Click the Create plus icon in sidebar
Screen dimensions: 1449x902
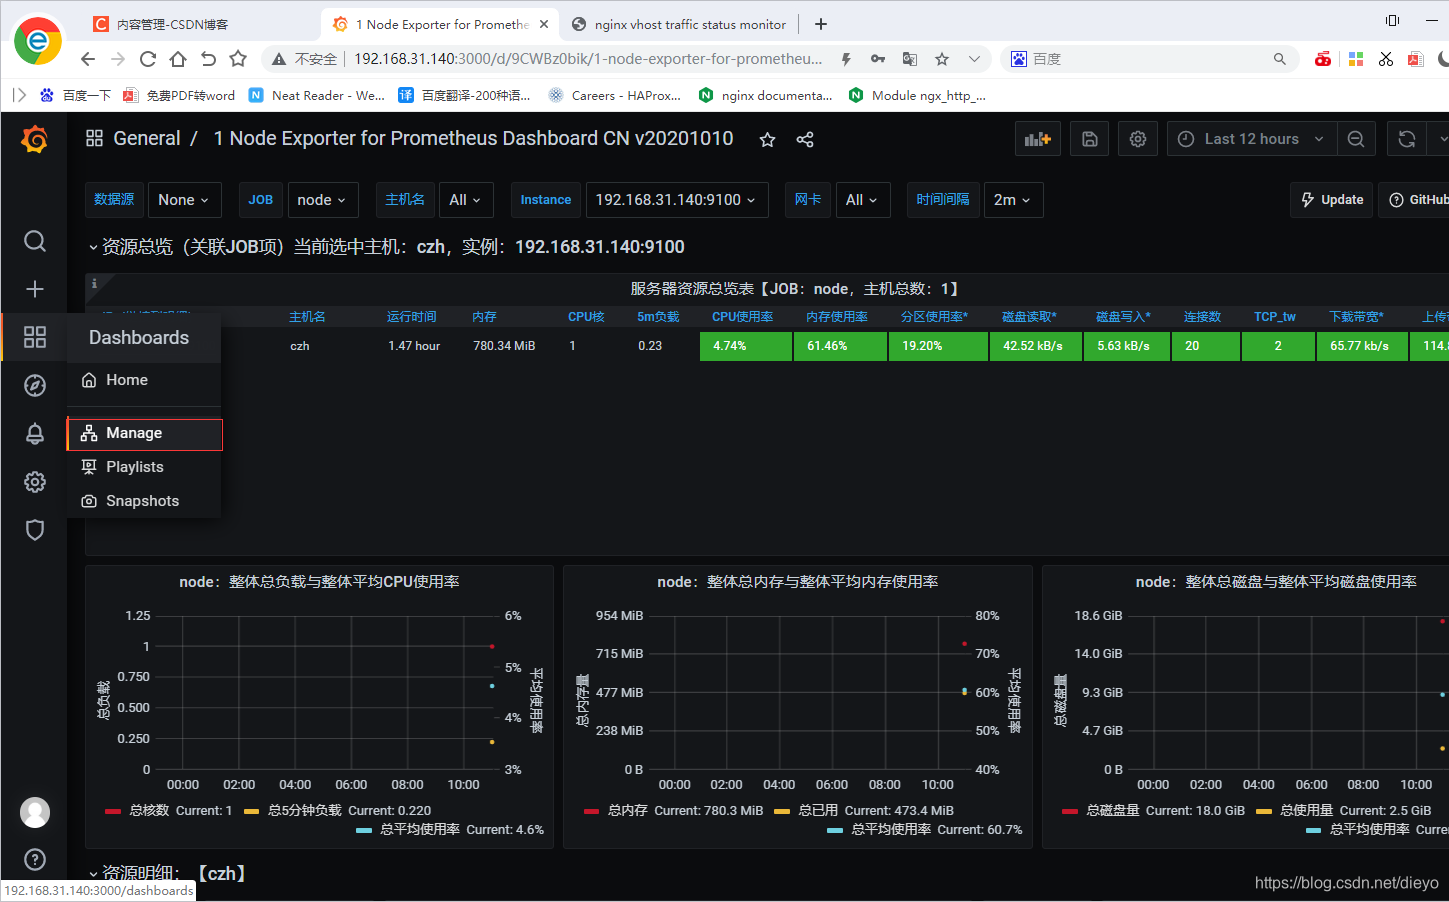click(x=34, y=289)
